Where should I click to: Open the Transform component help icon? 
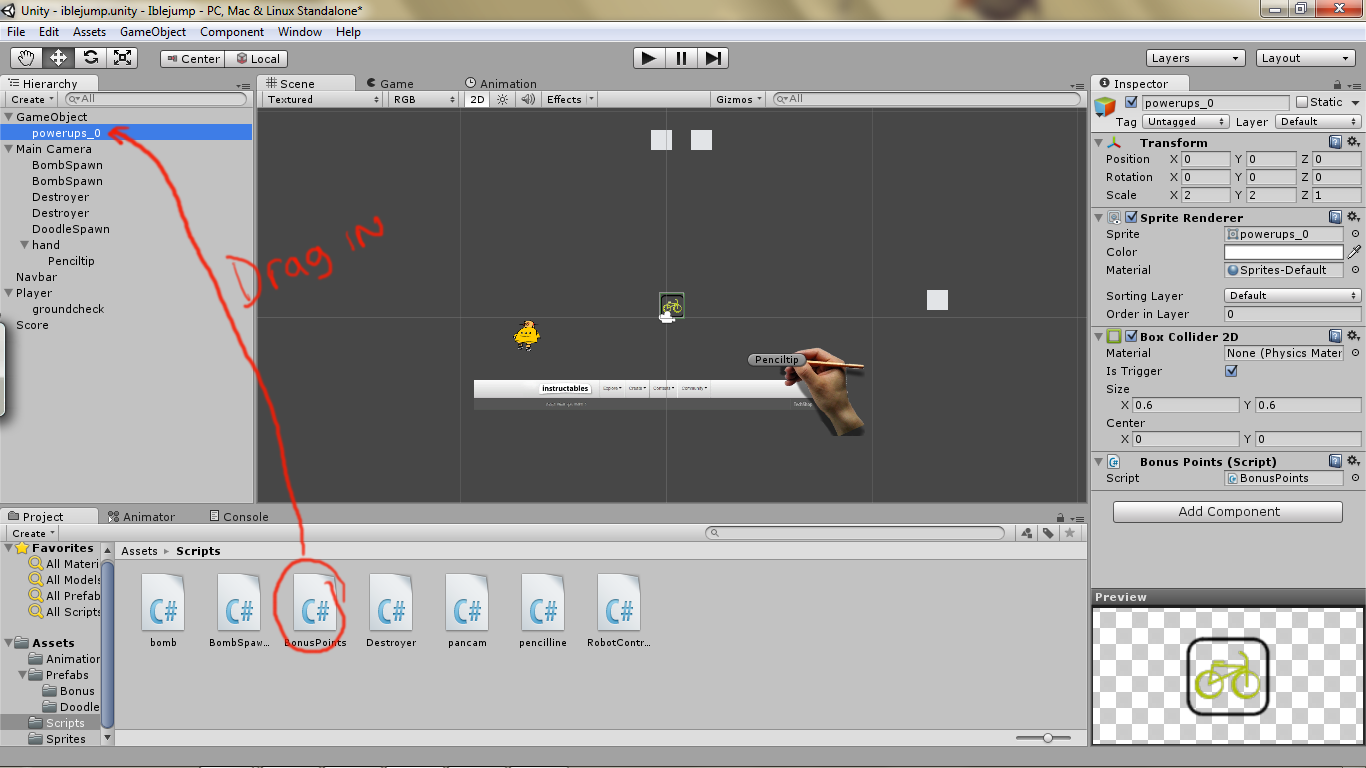[1336, 143]
